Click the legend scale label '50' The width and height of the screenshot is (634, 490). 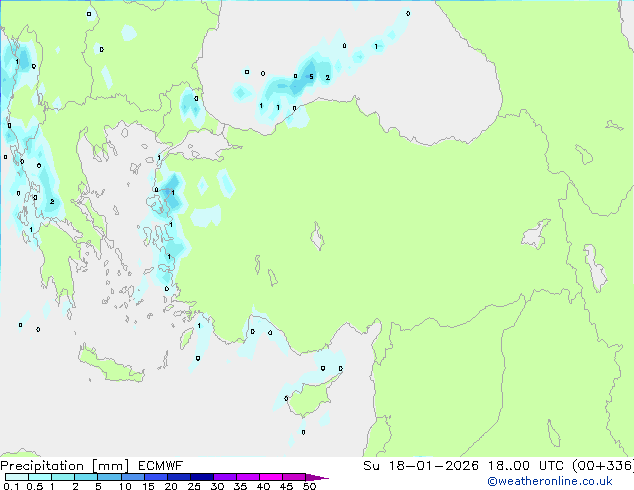(x=309, y=486)
